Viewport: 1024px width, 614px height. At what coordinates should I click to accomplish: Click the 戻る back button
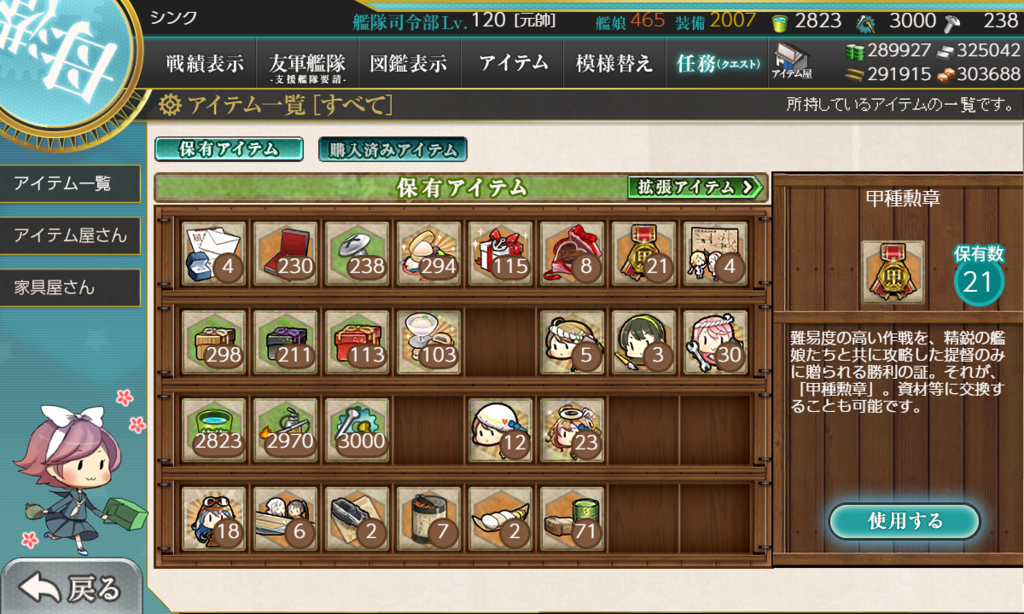coord(71,588)
